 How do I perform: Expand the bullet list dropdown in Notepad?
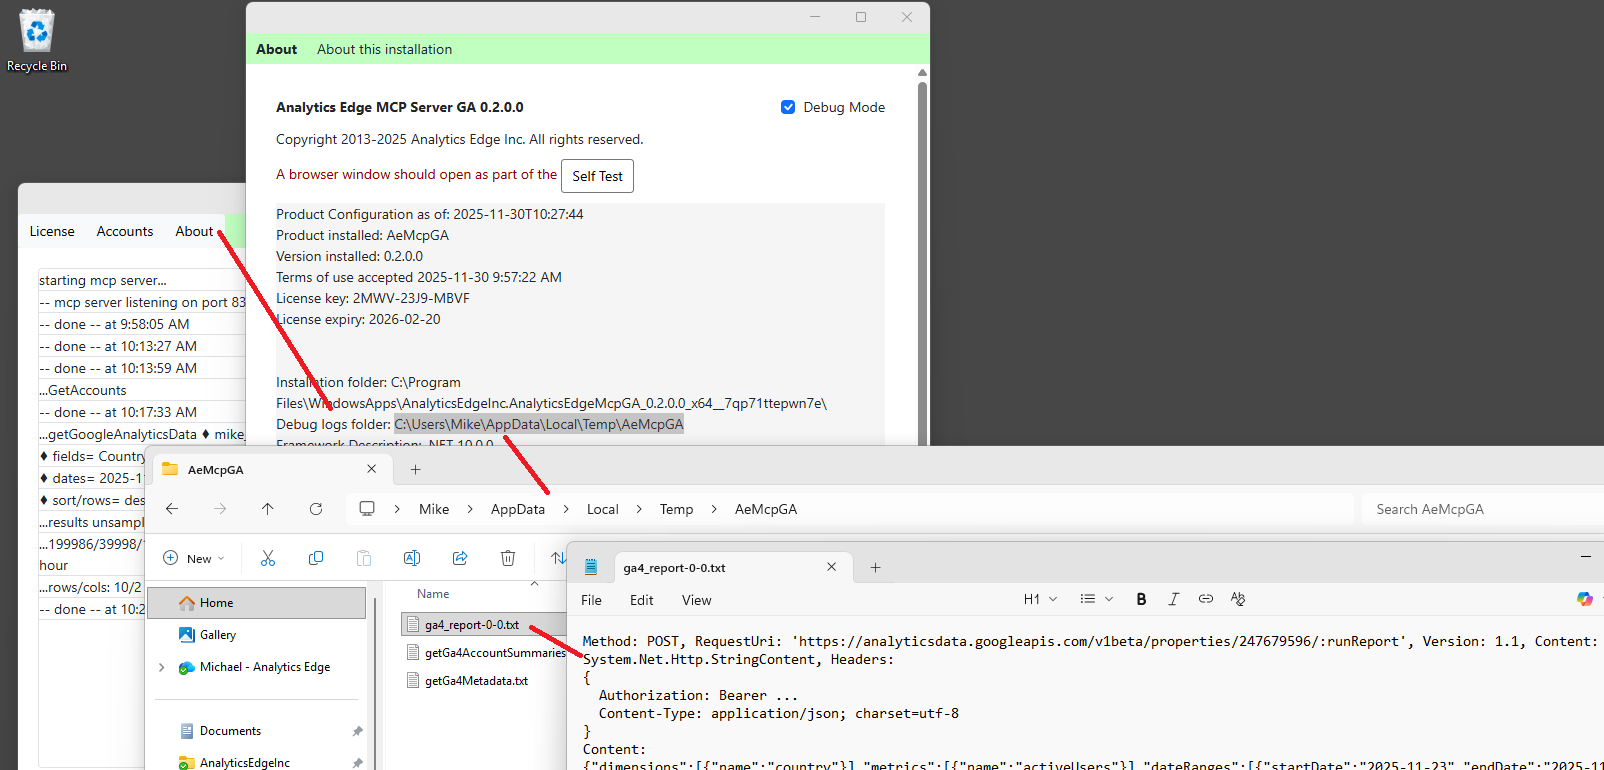point(1096,599)
